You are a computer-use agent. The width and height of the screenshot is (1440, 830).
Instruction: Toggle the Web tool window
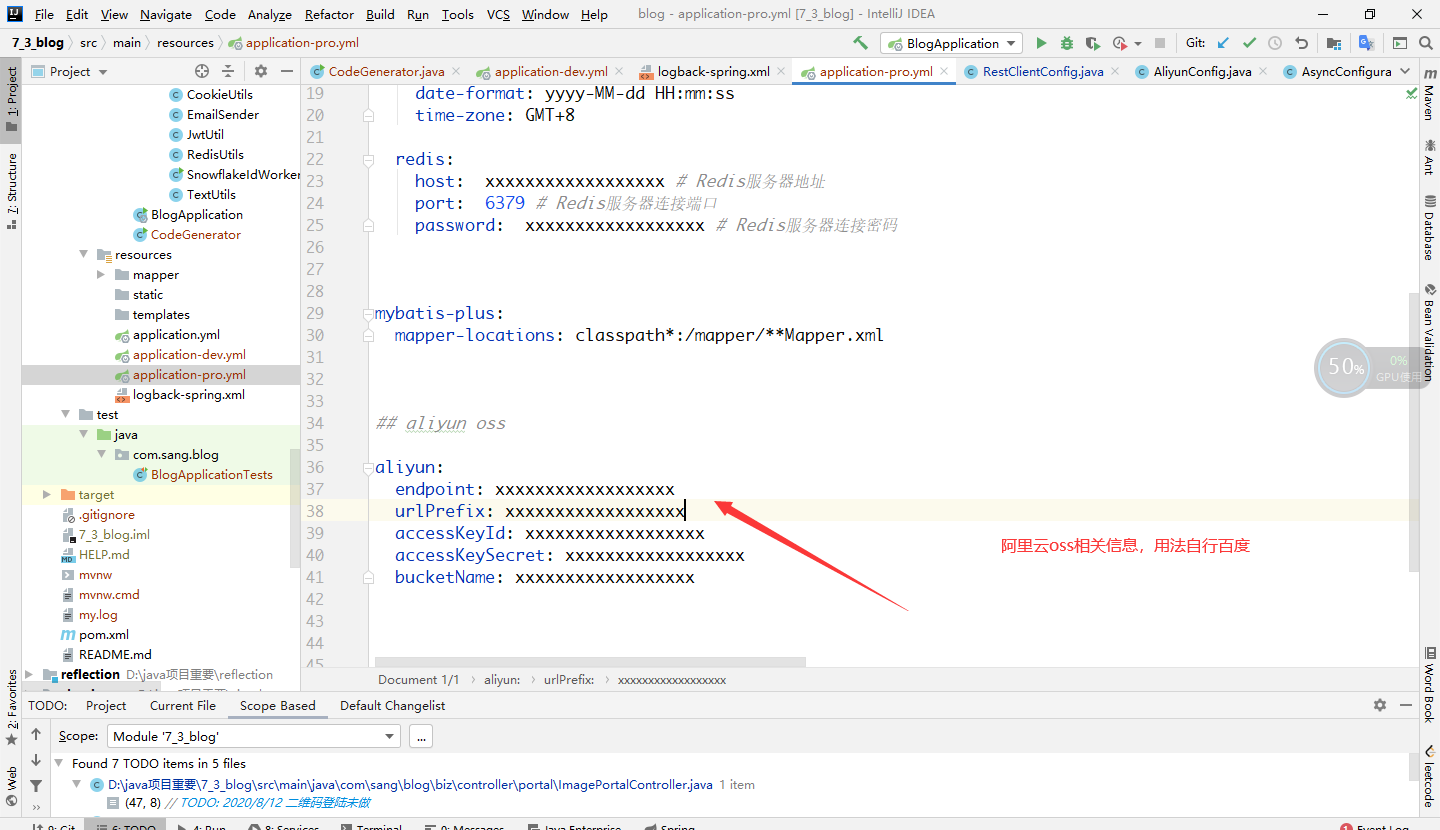pos(12,786)
